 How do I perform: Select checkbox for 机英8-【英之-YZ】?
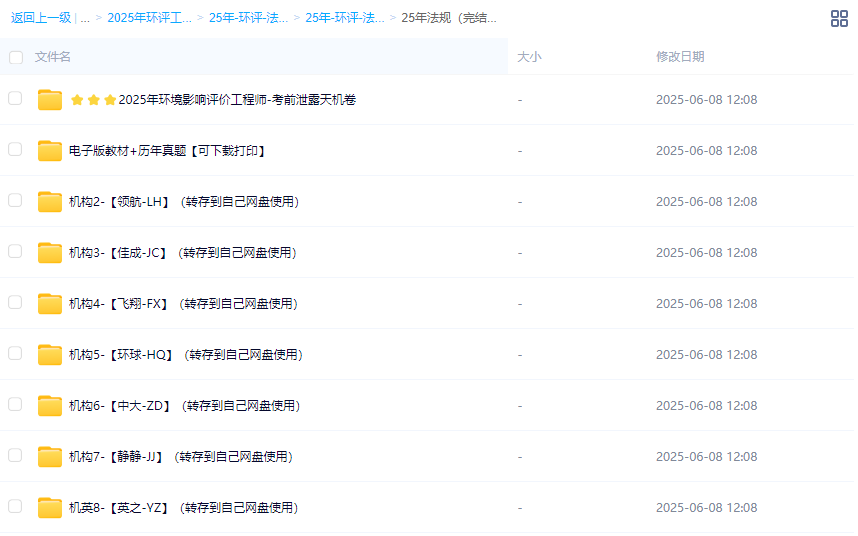point(15,506)
